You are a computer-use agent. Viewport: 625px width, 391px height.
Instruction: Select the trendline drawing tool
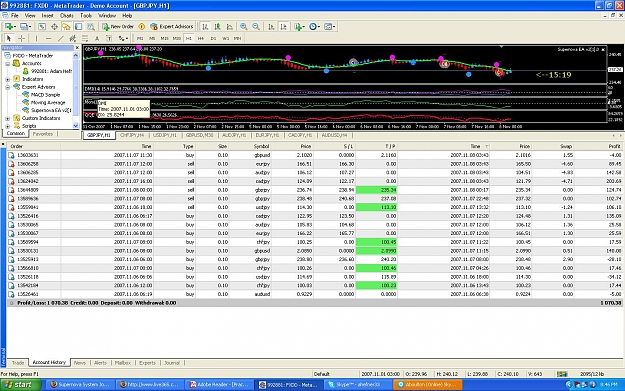pos(61,38)
